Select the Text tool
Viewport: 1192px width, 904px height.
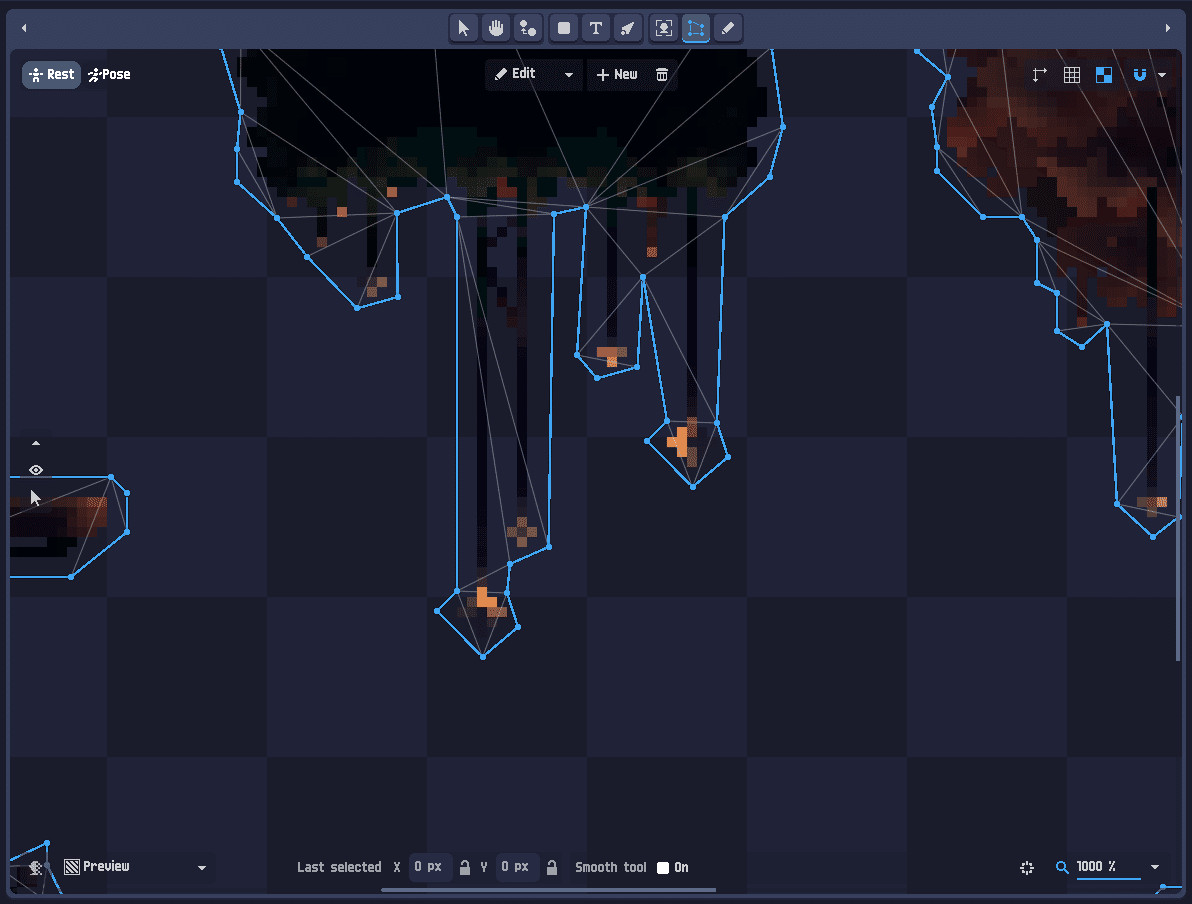(596, 29)
